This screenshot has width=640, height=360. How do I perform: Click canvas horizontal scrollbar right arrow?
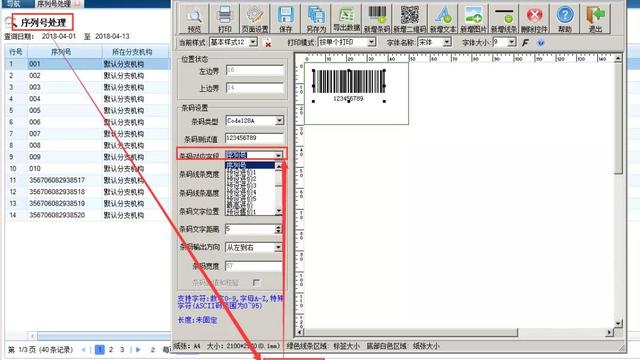point(609,333)
